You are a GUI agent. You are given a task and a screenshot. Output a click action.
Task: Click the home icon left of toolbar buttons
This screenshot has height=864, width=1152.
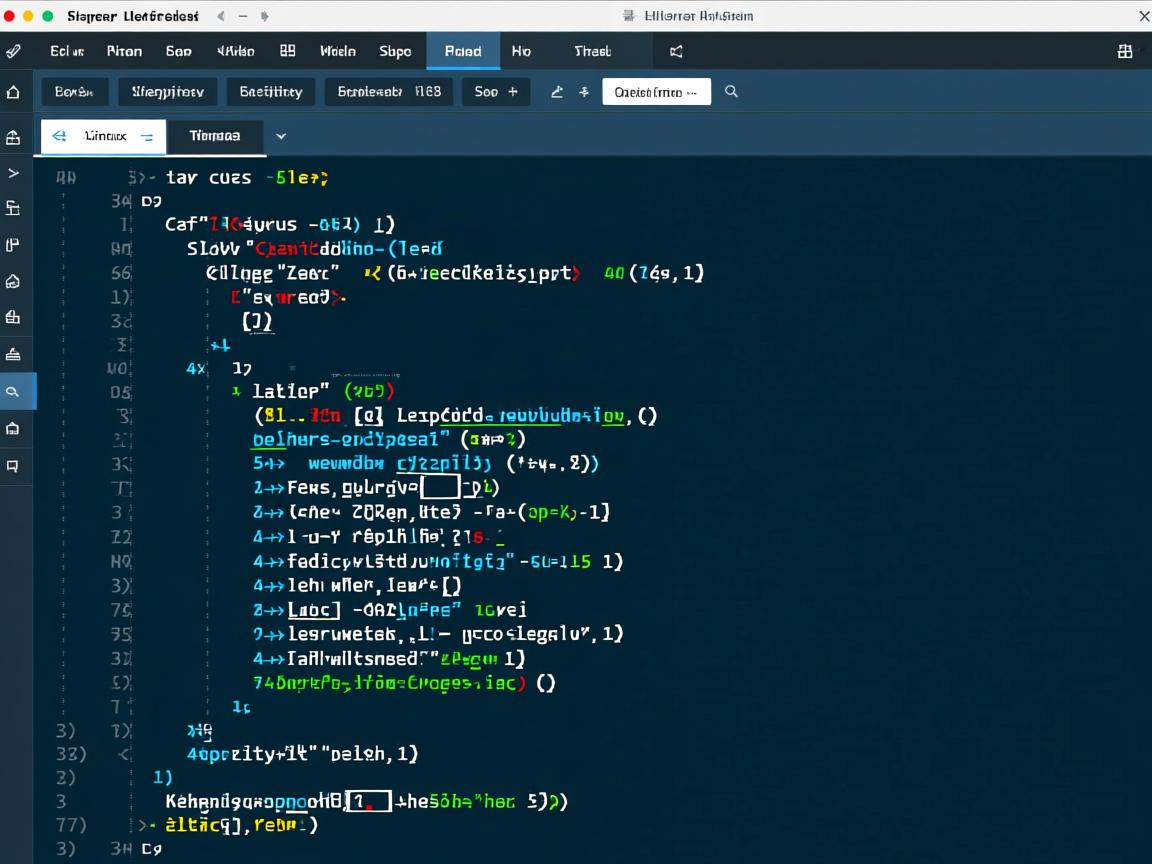tap(13, 92)
